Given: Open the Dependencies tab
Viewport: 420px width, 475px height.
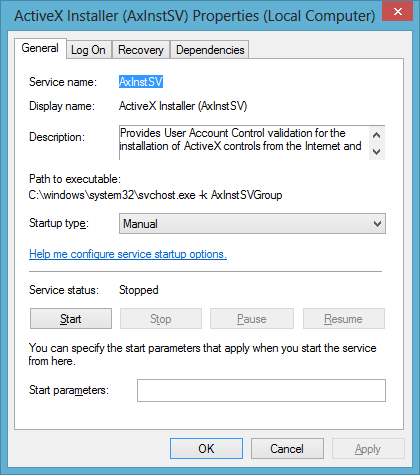Looking at the screenshot, I should 210,50.
